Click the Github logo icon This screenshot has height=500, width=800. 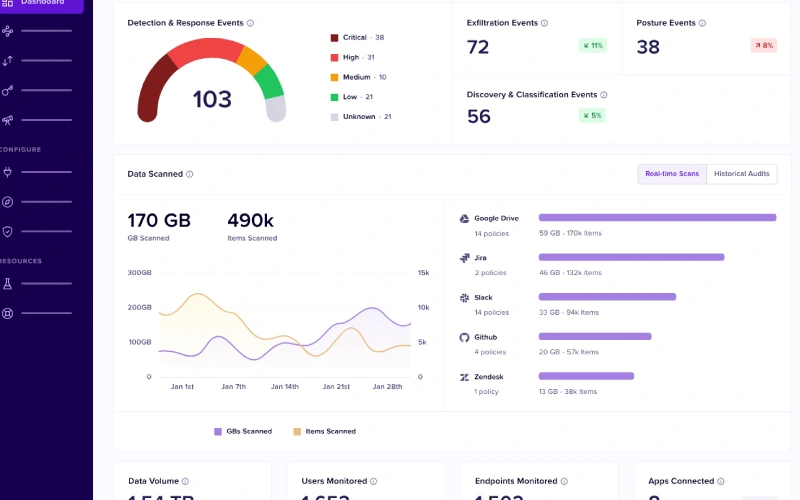pos(464,337)
